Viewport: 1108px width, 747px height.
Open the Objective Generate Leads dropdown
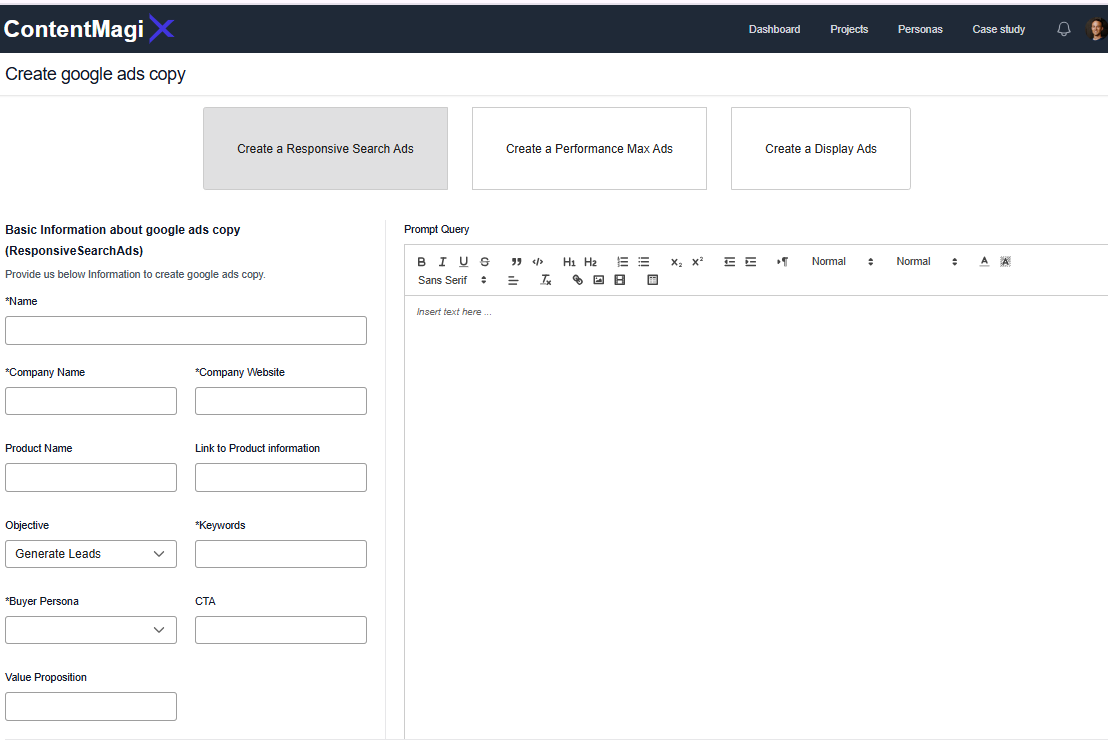91,554
